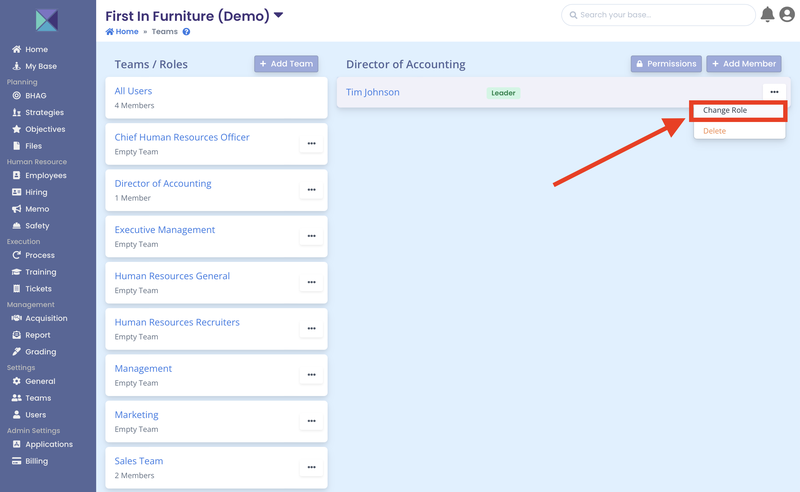
Task: Open three-dot menu beside Tim Johnson
Action: point(774,92)
